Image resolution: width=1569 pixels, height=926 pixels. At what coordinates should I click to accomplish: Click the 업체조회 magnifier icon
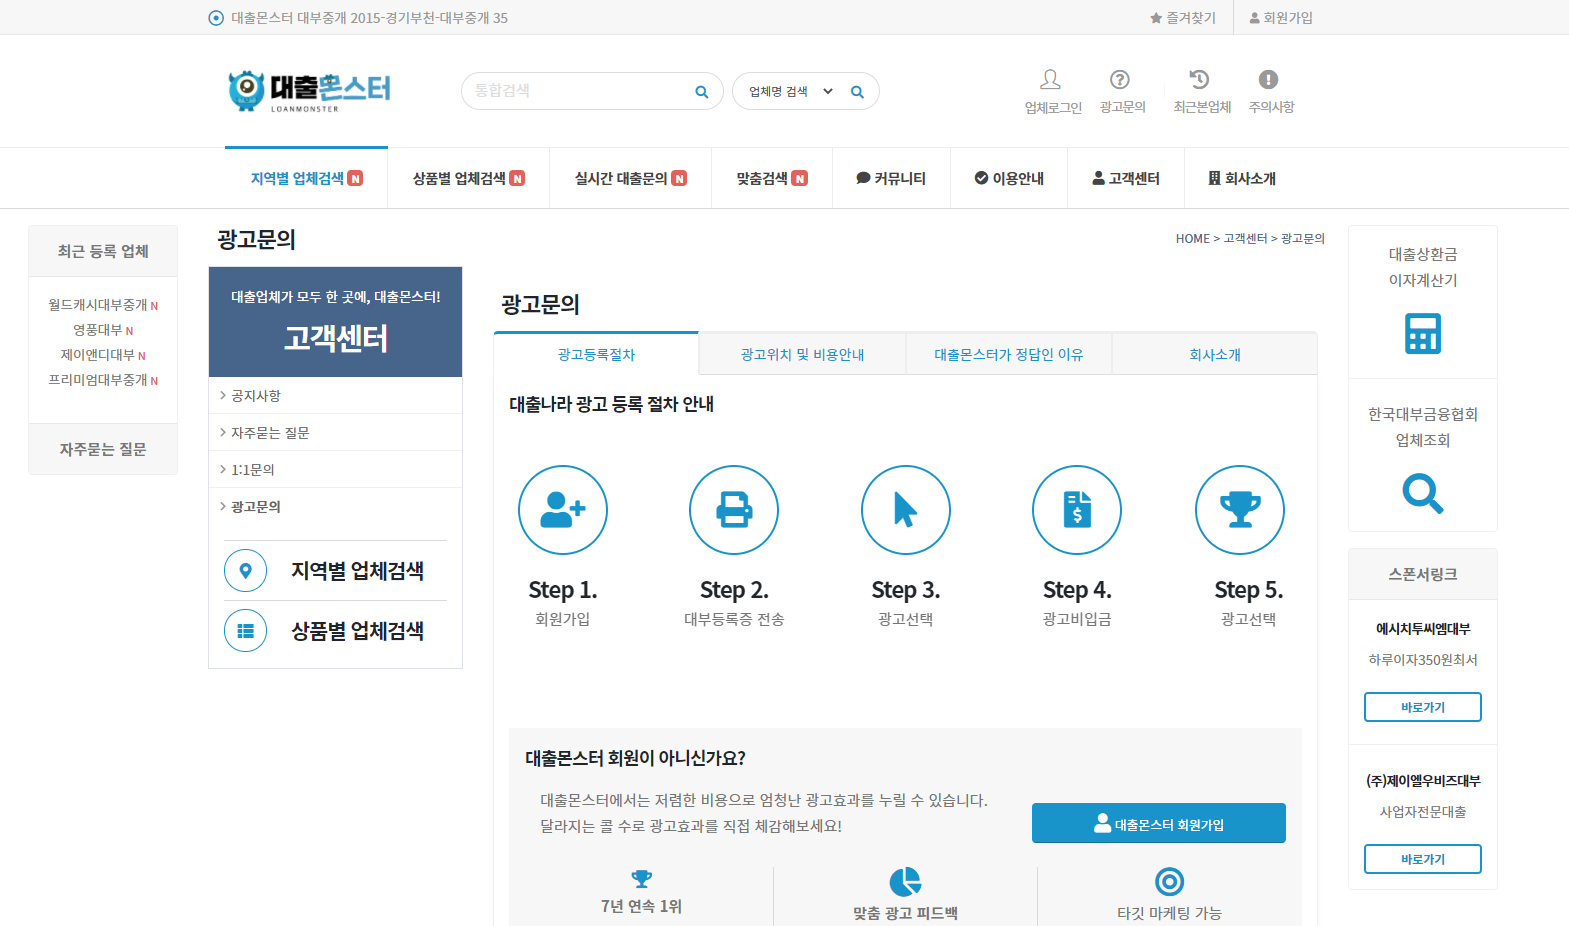[x=1423, y=493]
